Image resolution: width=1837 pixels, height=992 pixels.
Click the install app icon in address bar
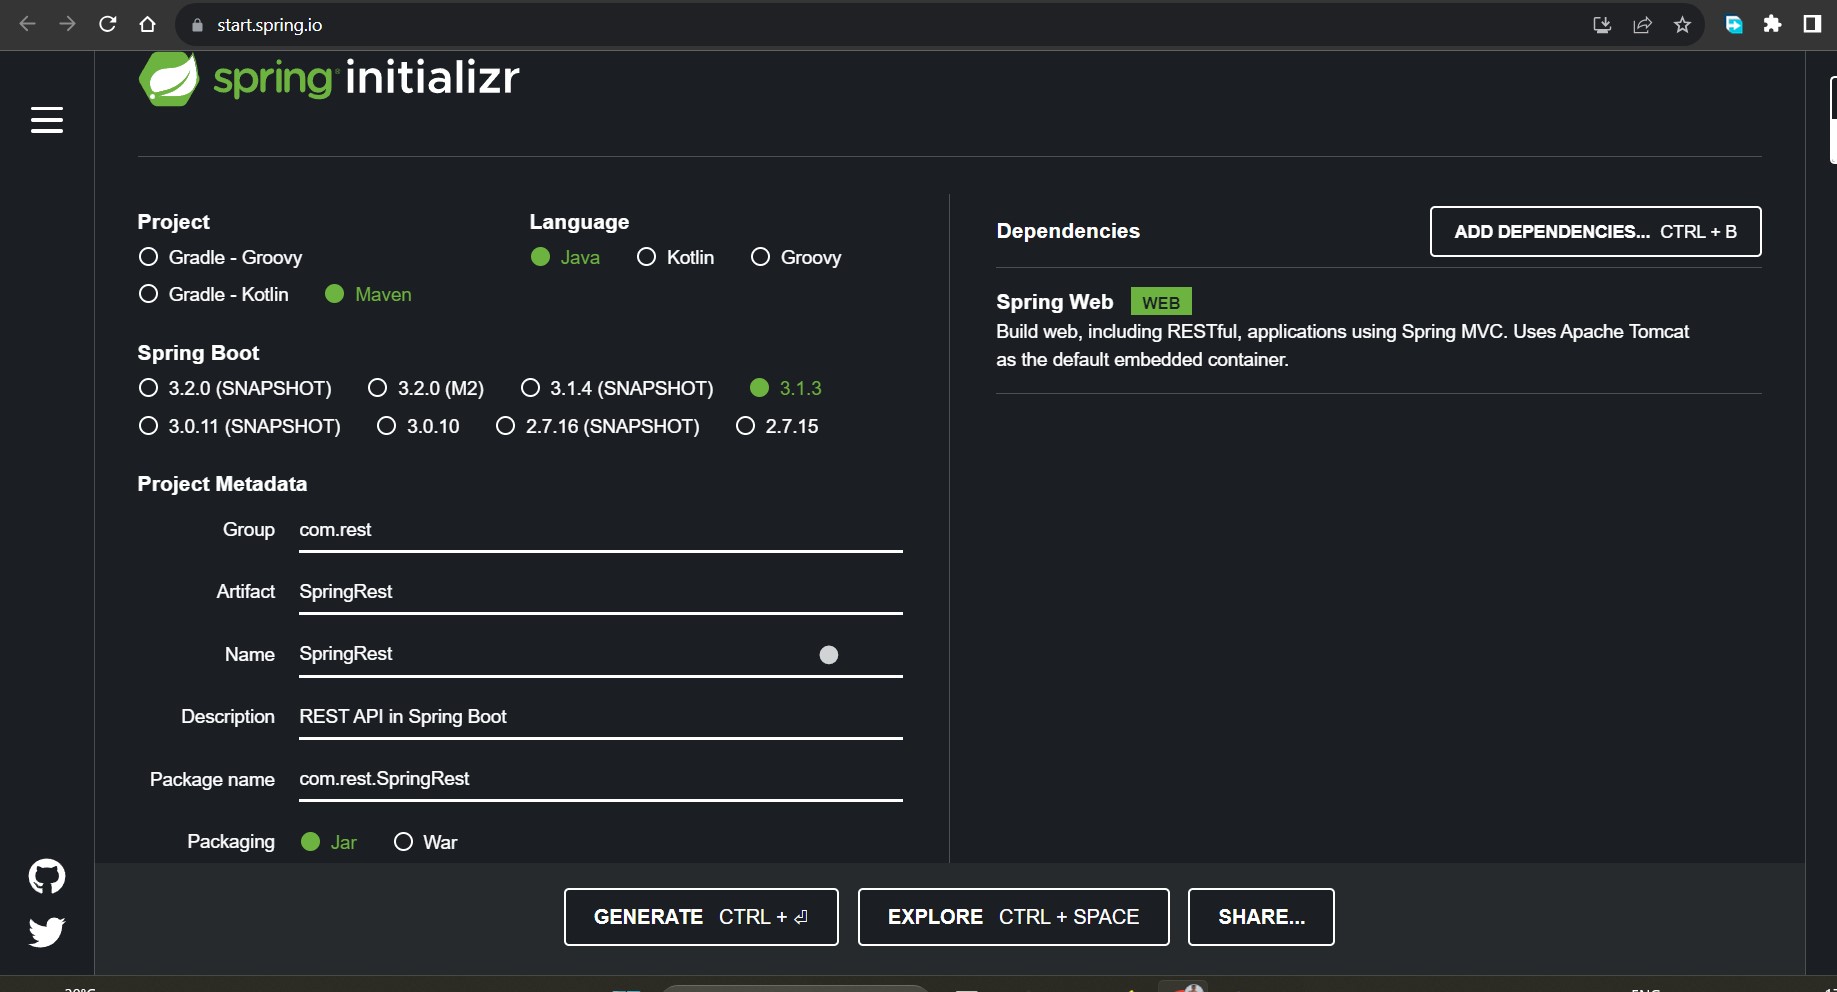pos(1602,25)
